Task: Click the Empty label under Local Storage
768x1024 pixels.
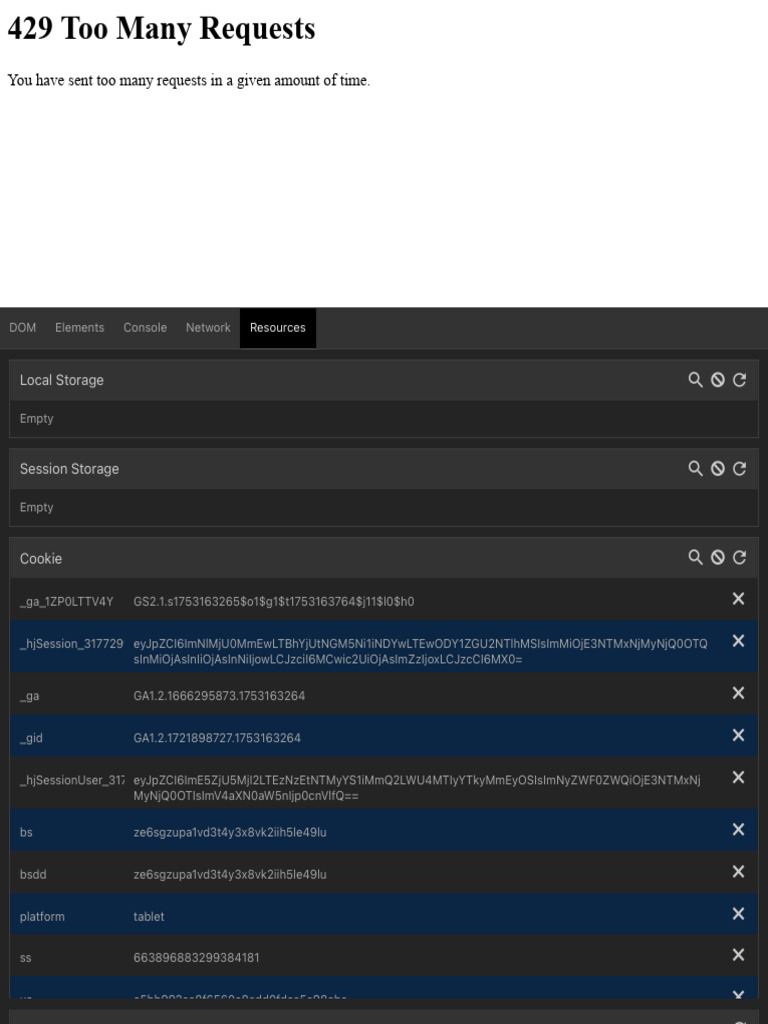Action: point(37,419)
